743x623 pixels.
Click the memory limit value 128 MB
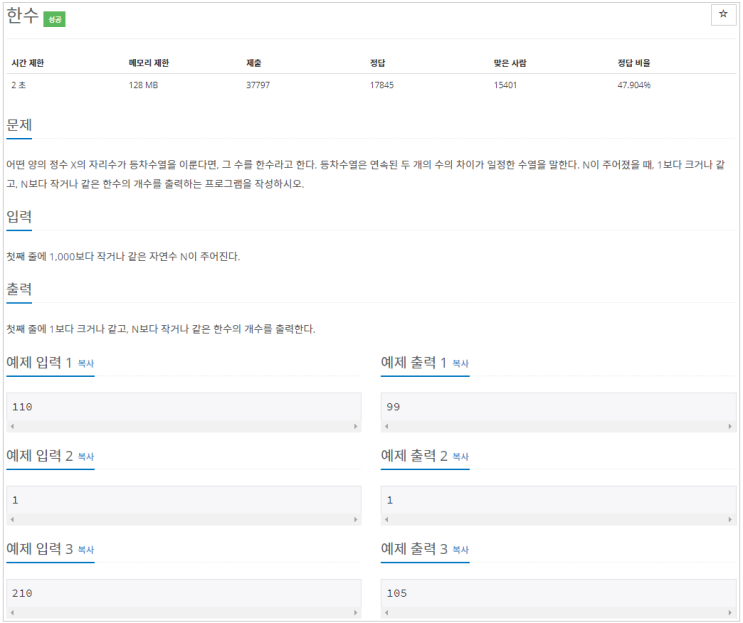(x=144, y=85)
